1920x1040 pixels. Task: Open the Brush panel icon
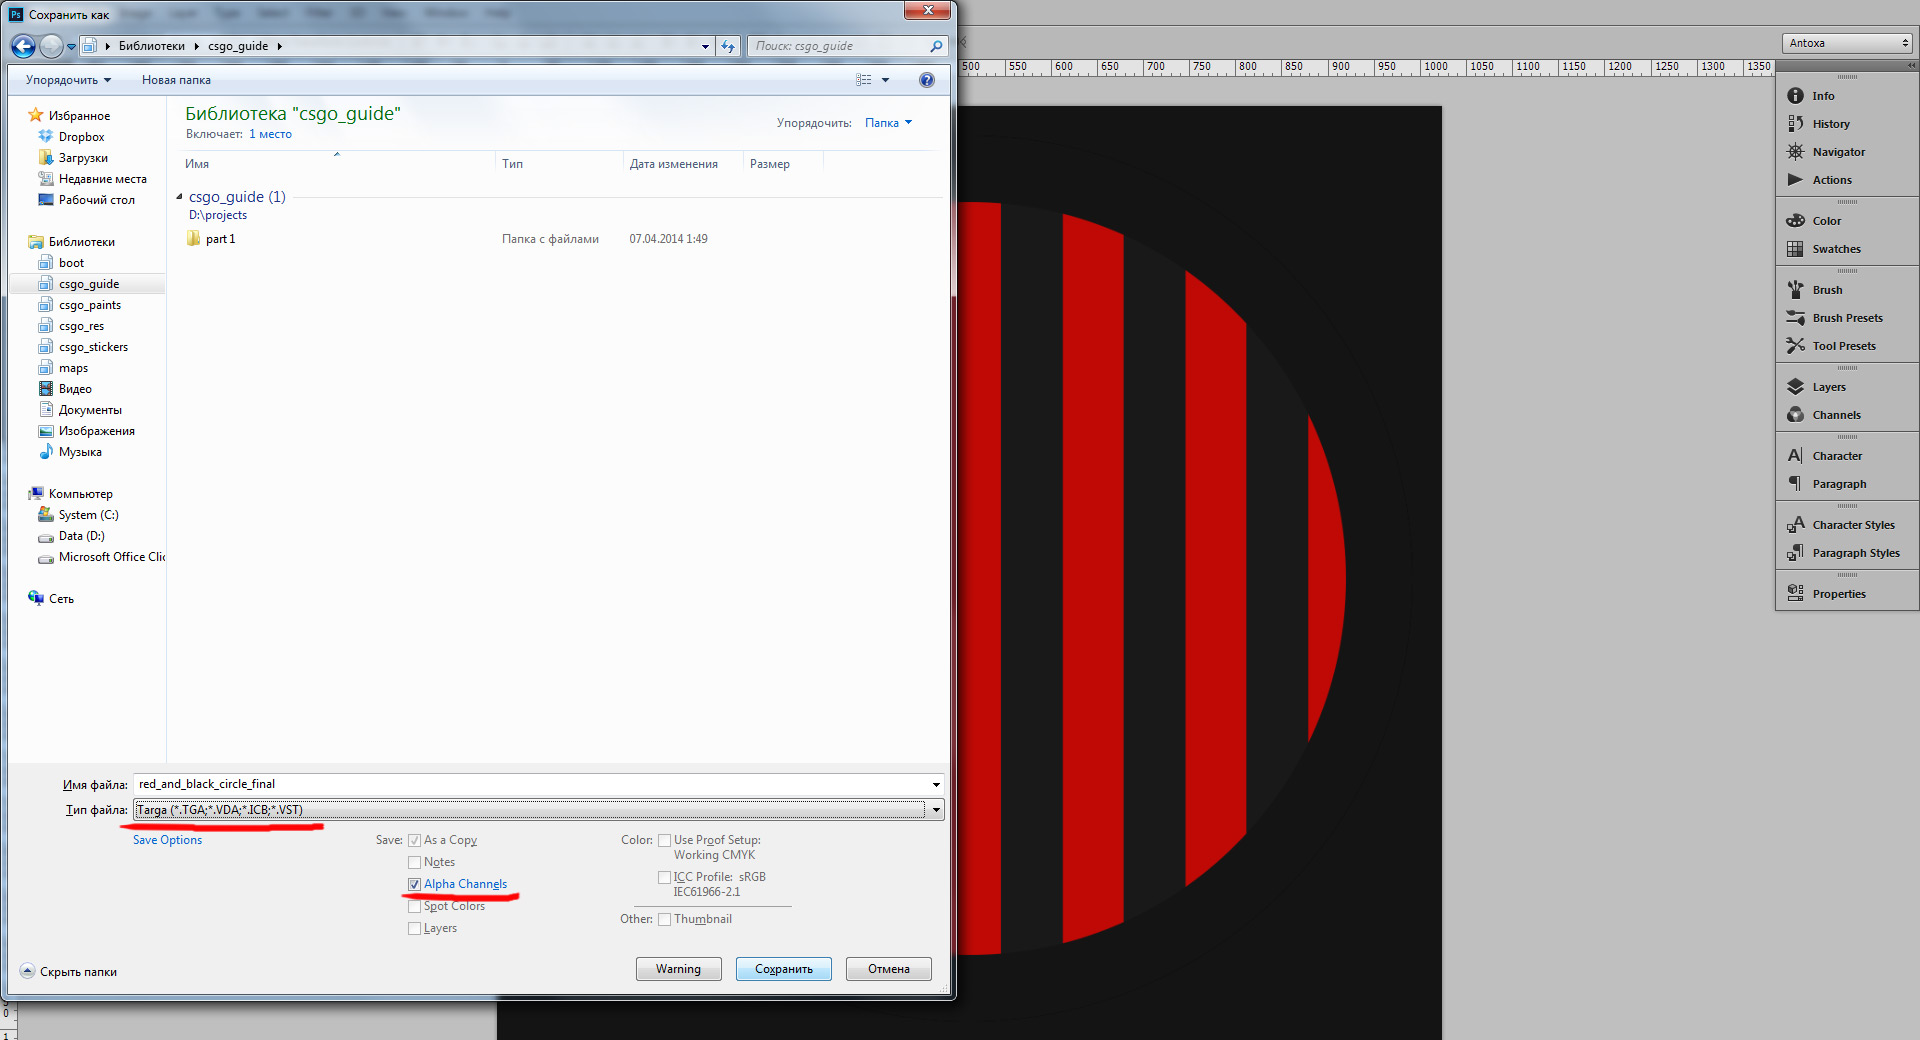pos(1795,290)
